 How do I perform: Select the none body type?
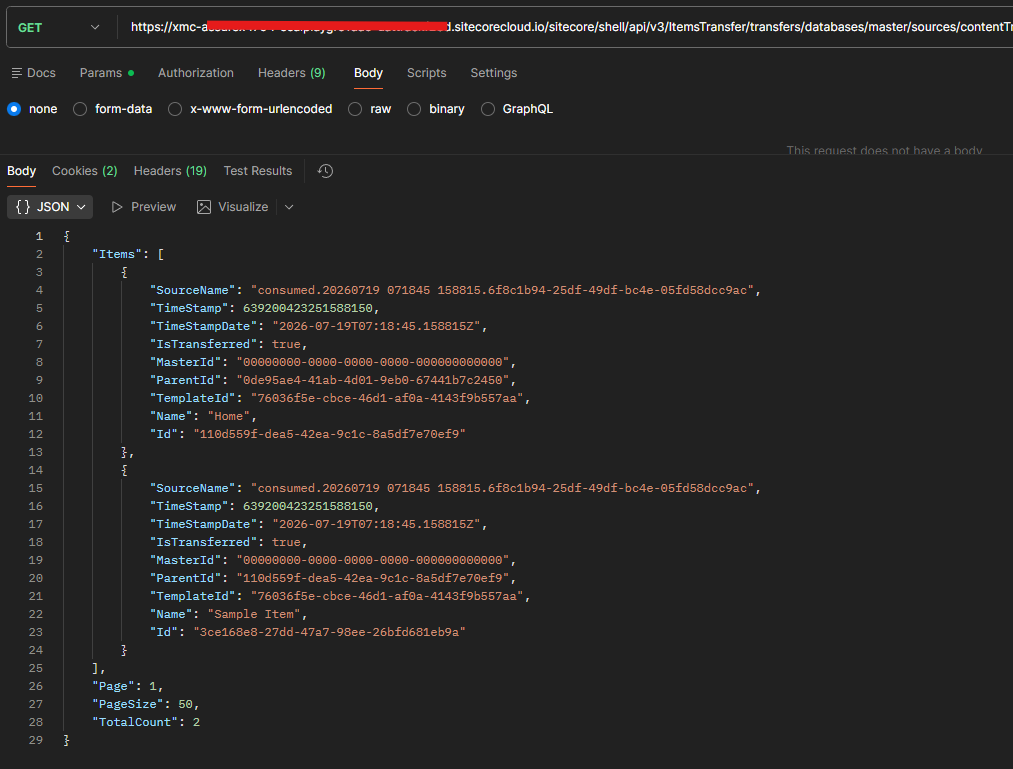[x=14, y=109]
